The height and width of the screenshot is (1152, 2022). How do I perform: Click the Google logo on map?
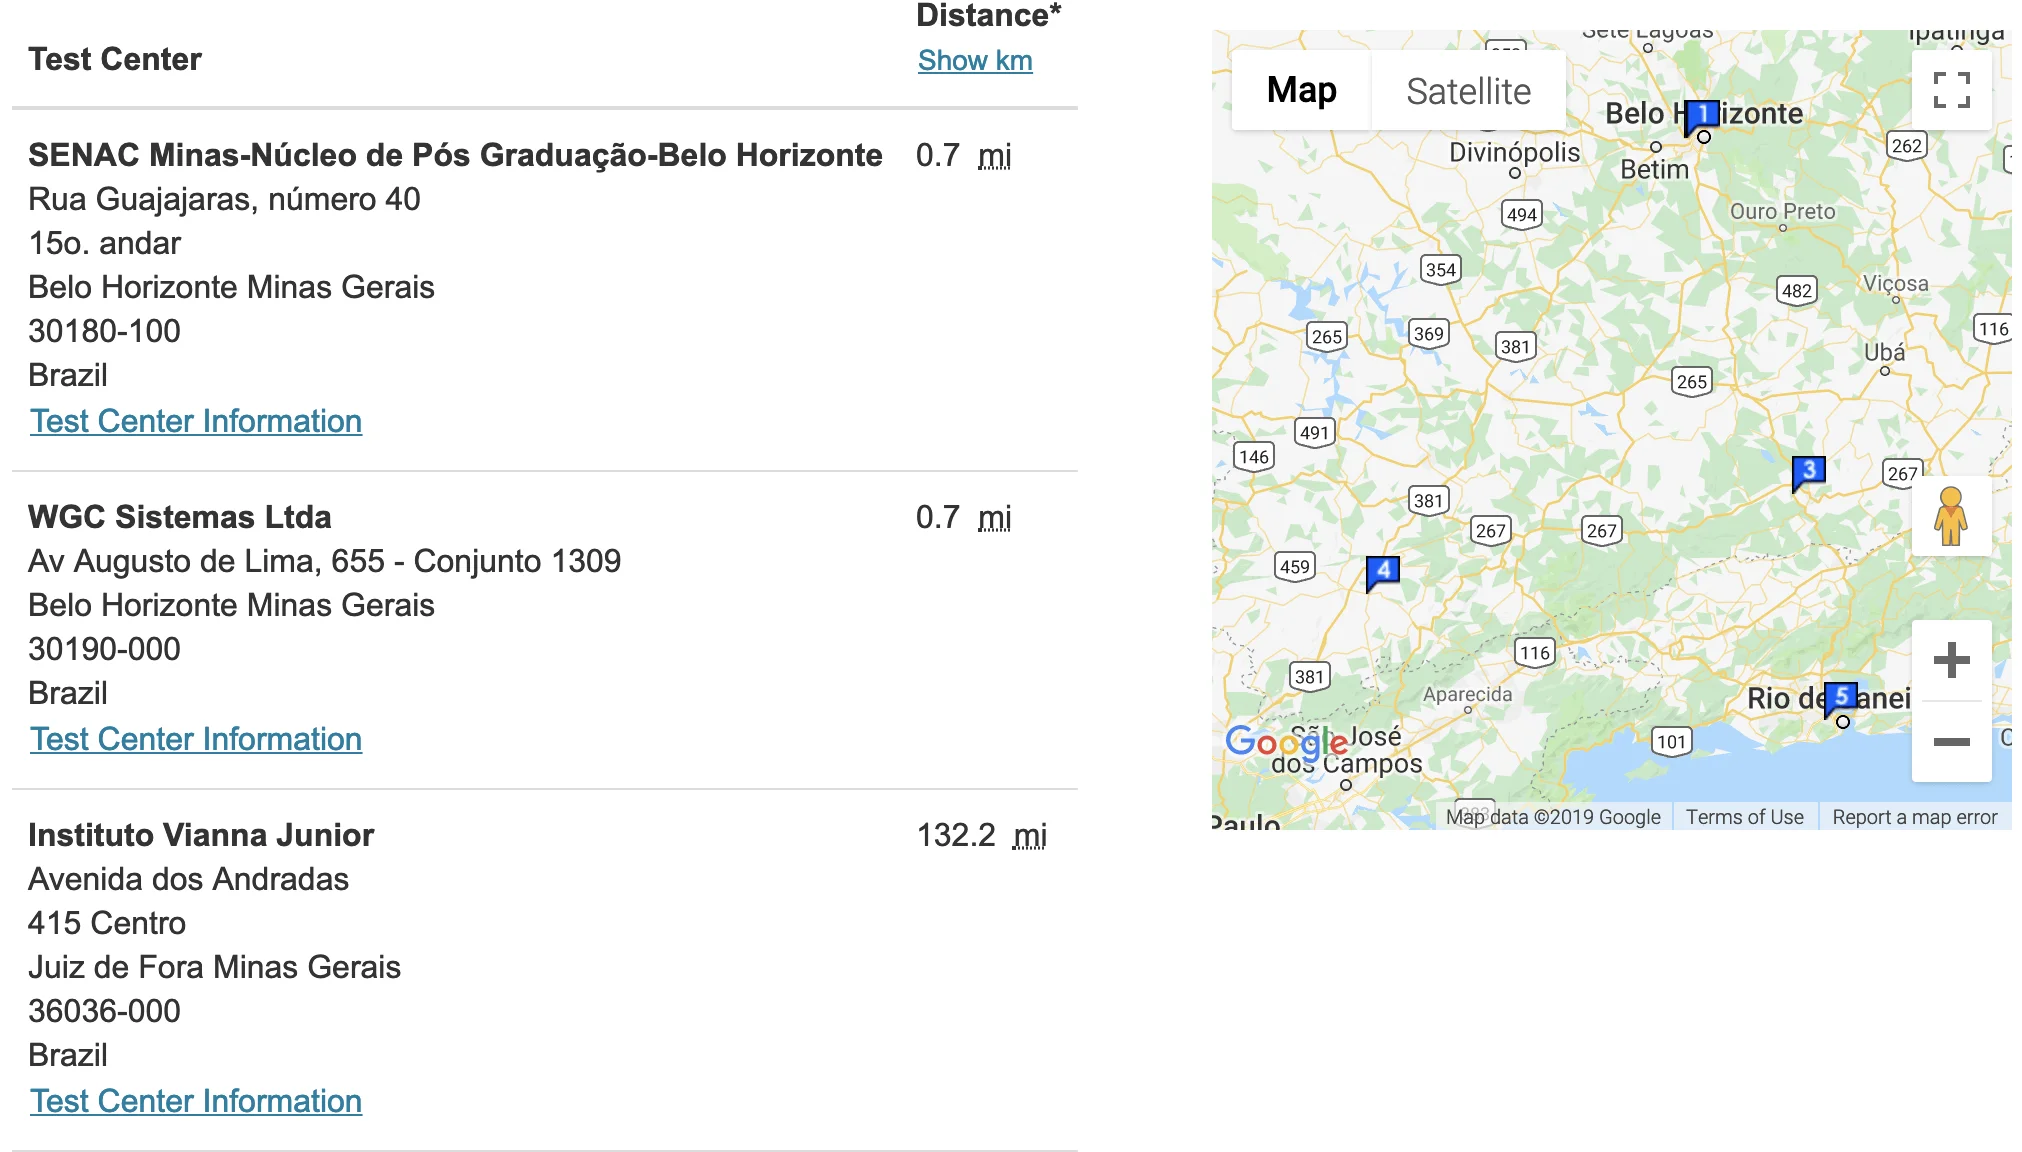point(1286,742)
